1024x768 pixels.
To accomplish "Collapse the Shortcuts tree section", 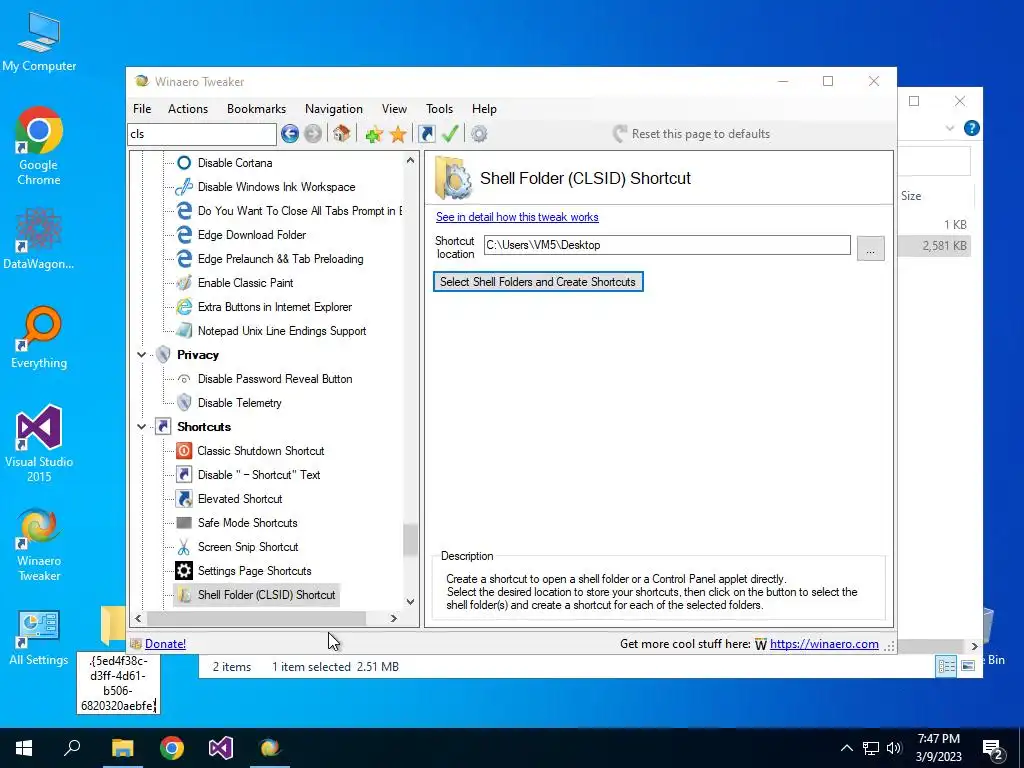I will tap(142, 426).
